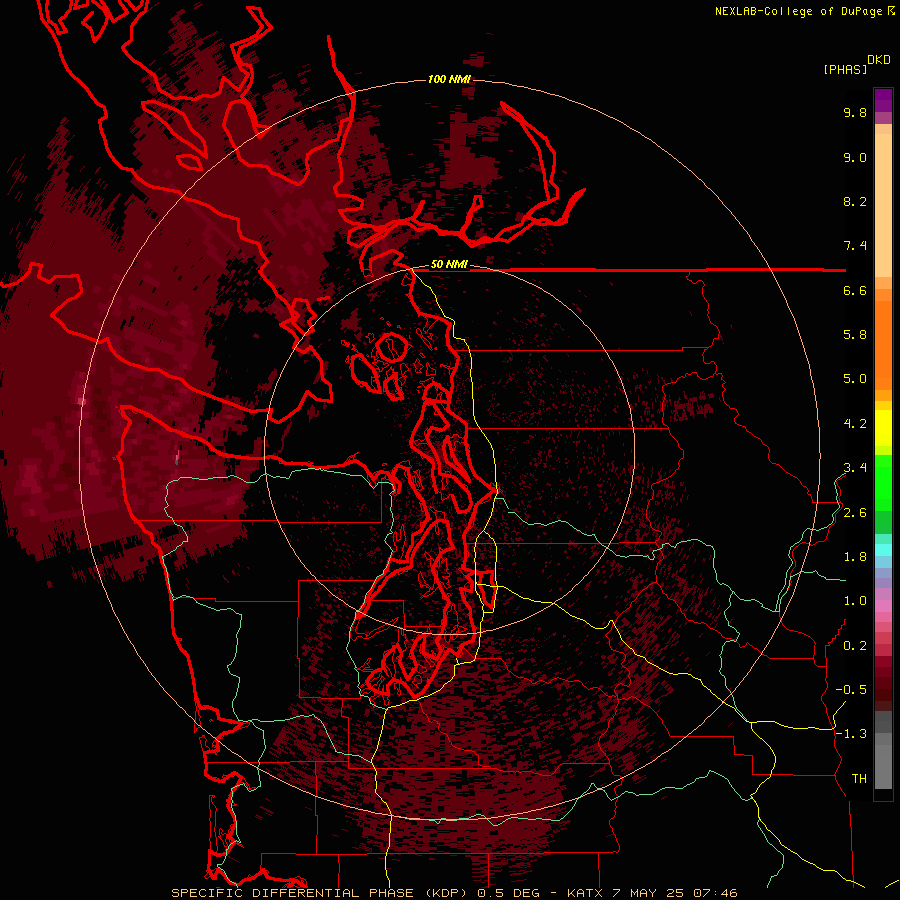Click the 2.6 scale value
Screen dimensions: 900x900
(855, 513)
